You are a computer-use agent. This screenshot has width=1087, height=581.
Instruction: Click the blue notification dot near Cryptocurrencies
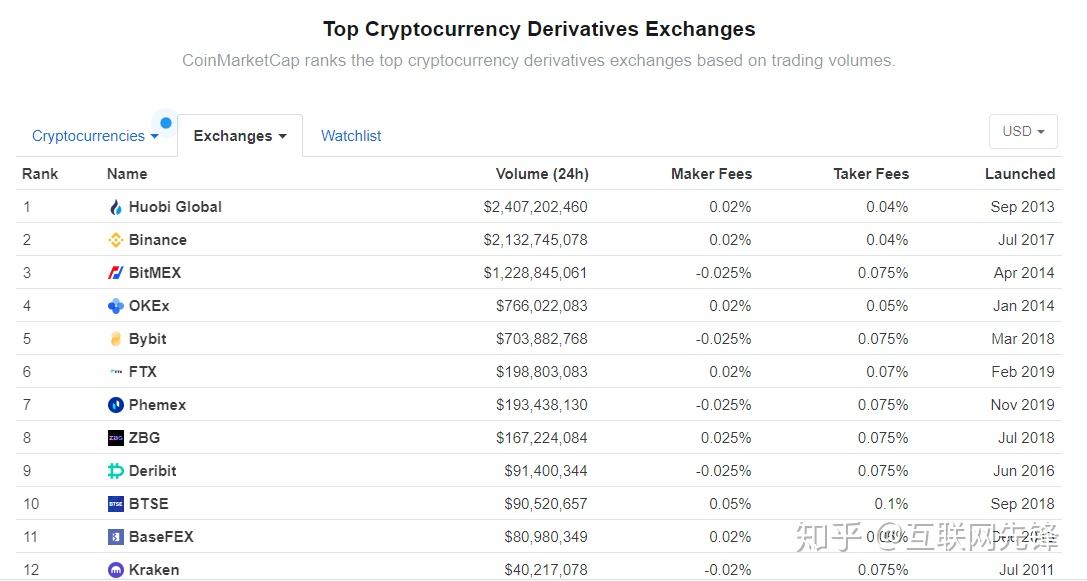click(x=166, y=123)
